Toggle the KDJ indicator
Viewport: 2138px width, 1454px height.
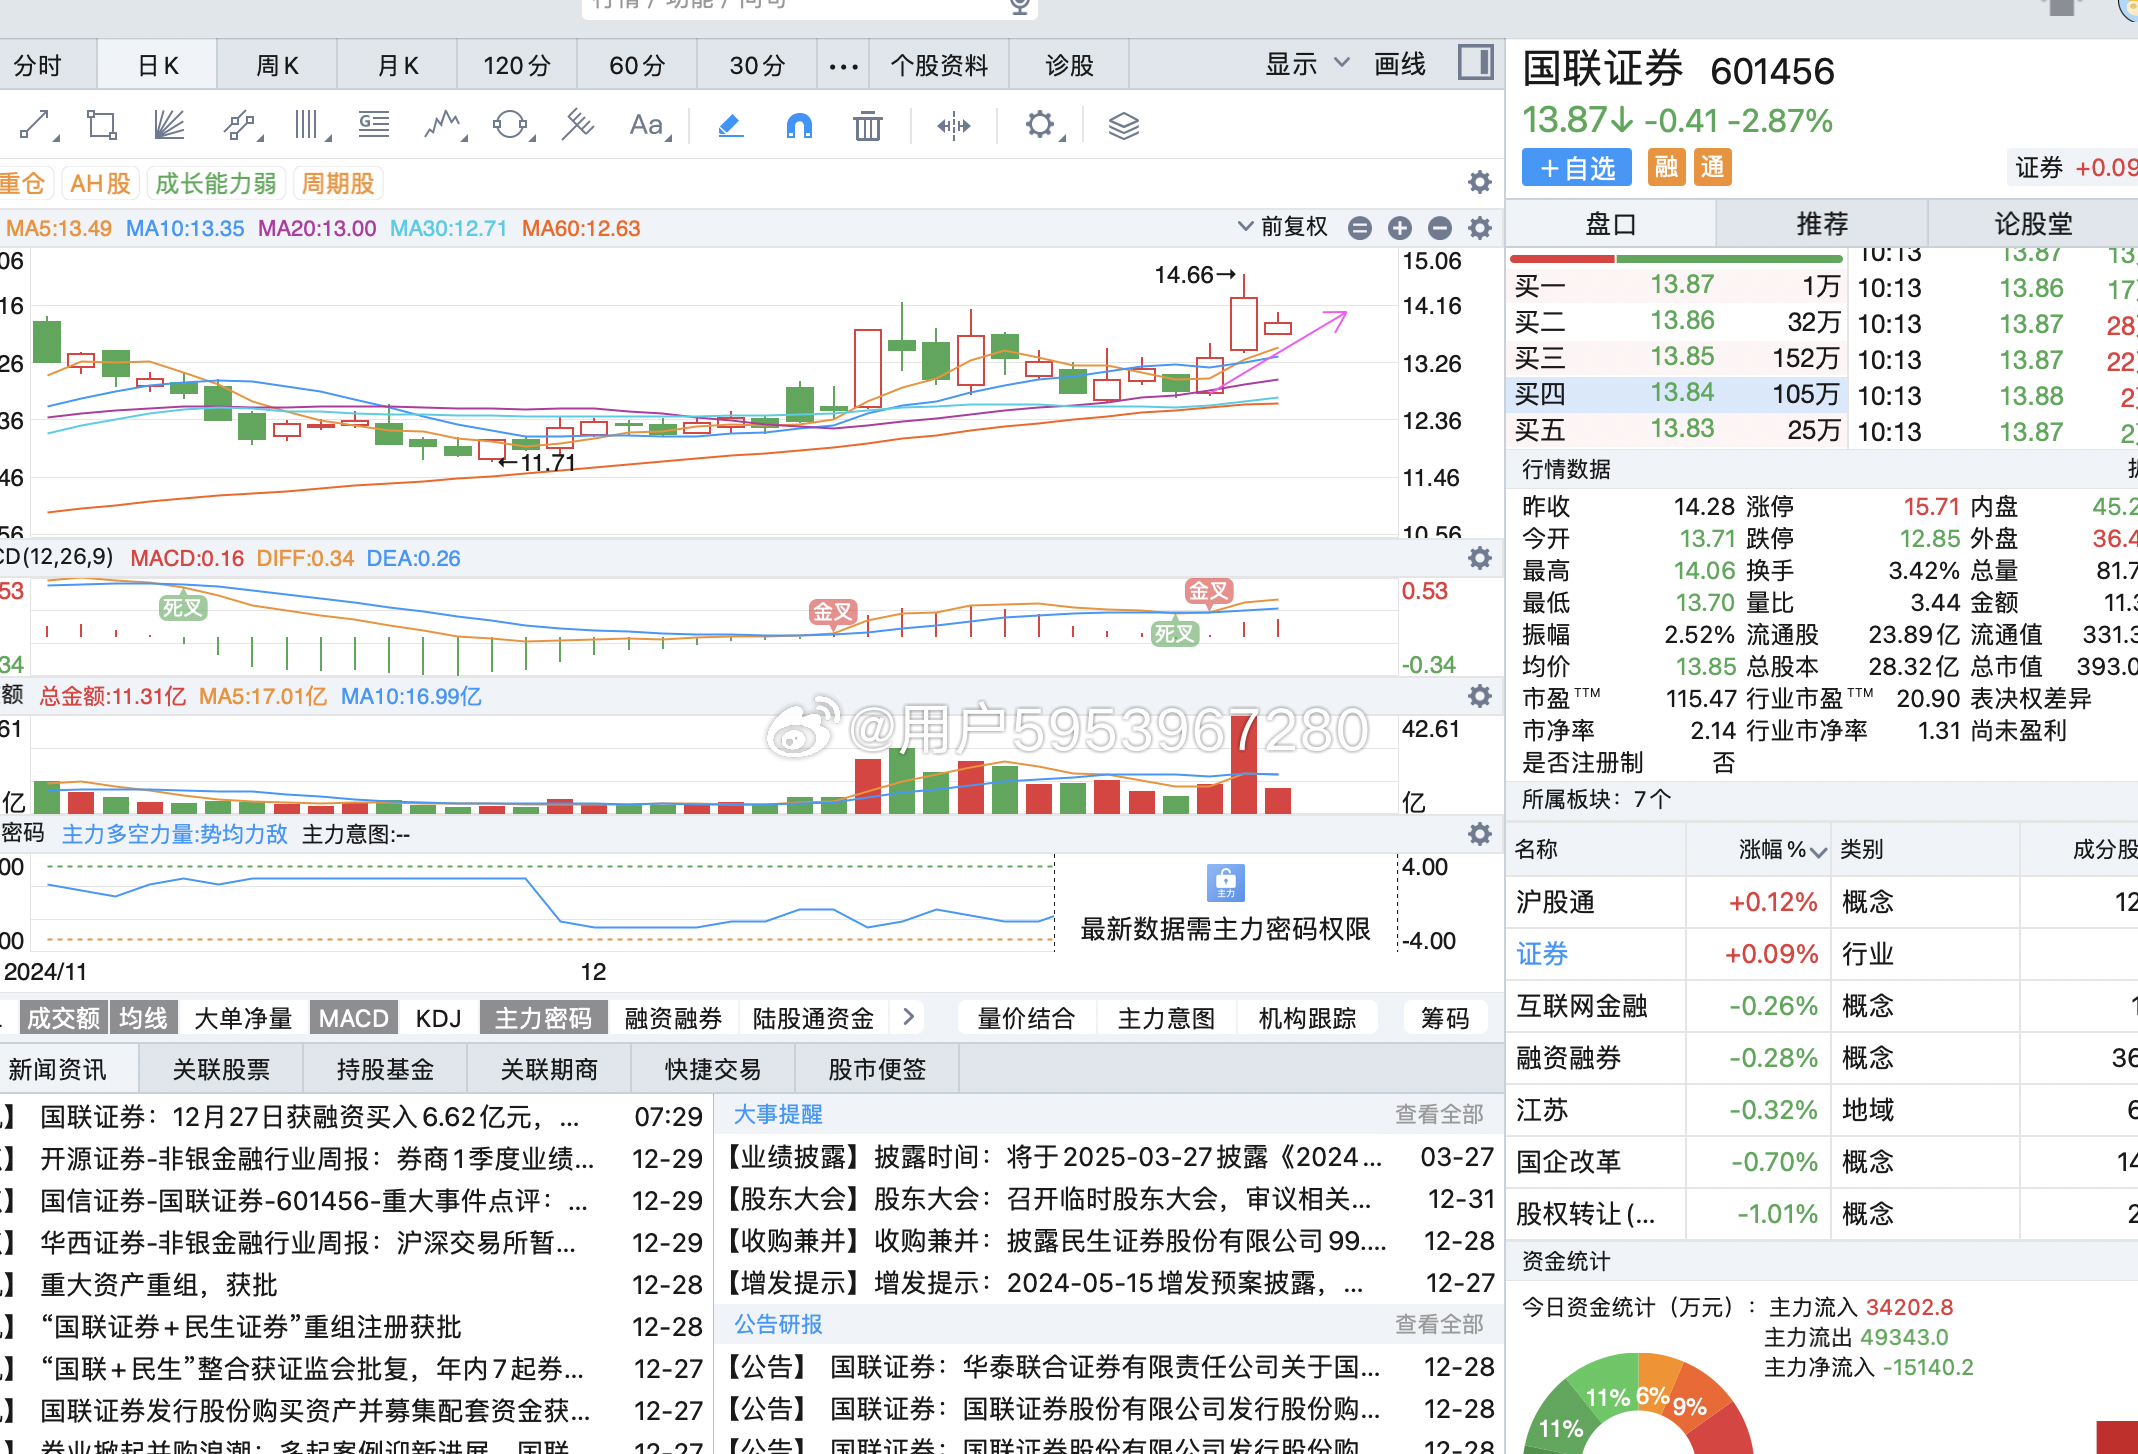tap(438, 1018)
